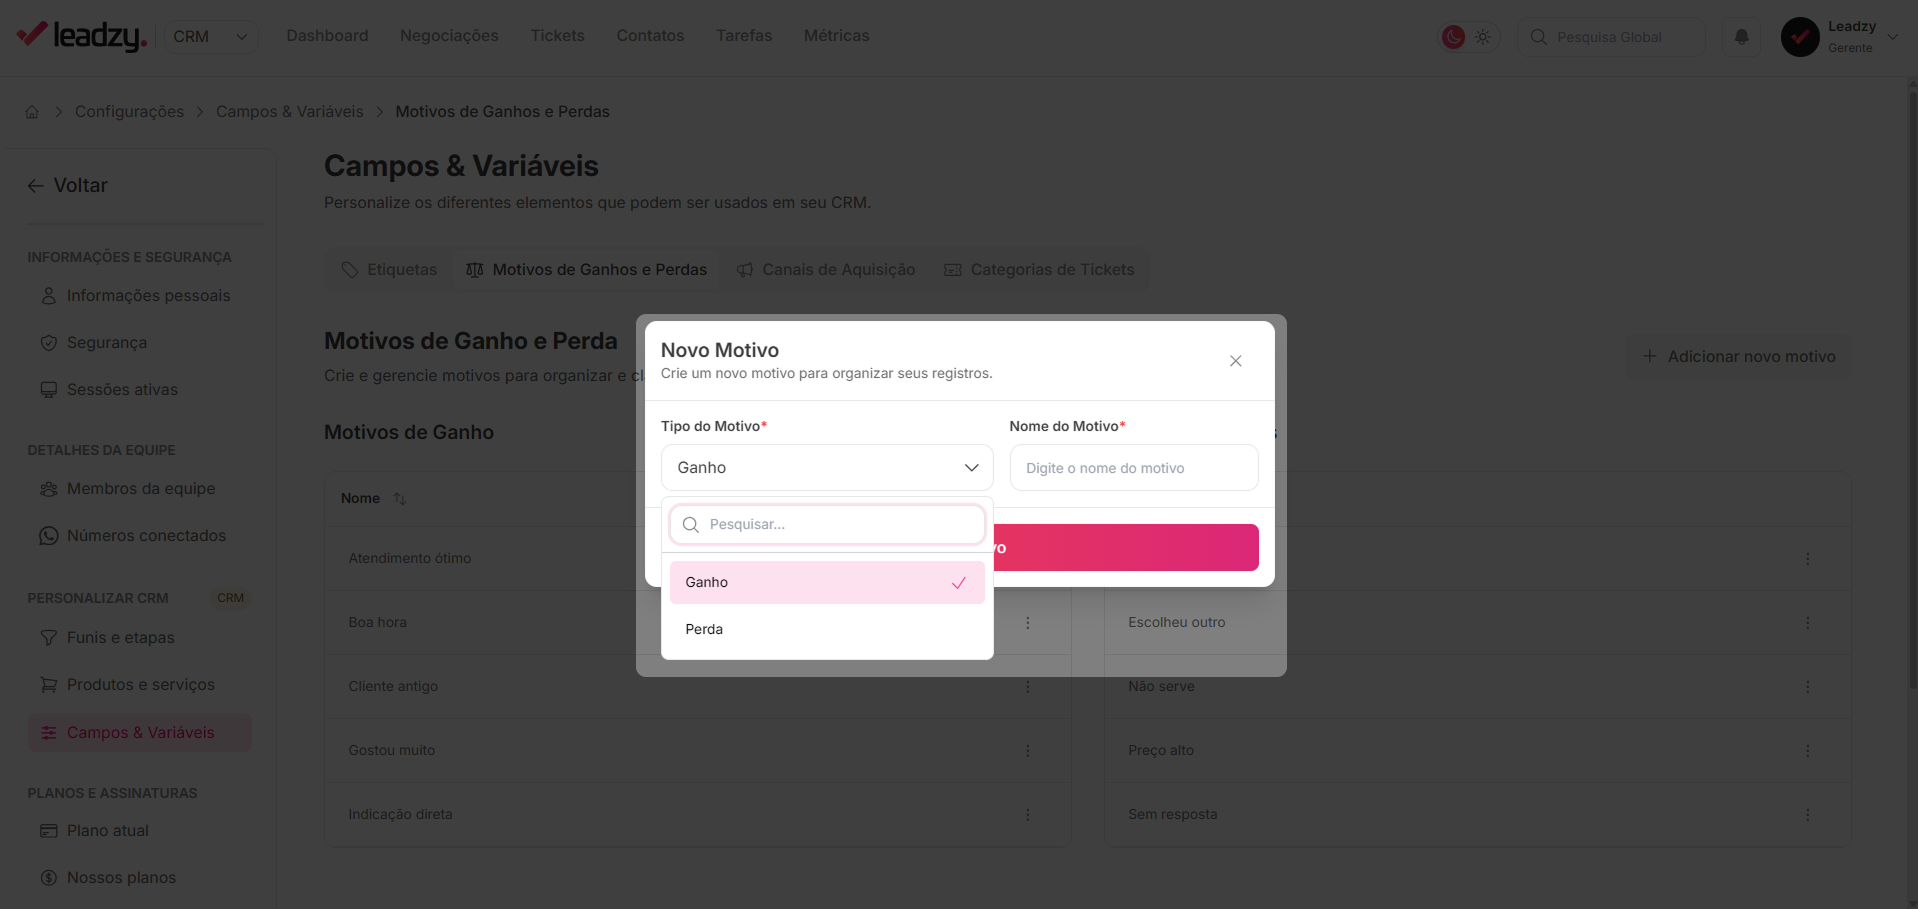Open the actions menu for Não serve
The height and width of the screenshot is (909, 1918).
(x=1807, y=687)
